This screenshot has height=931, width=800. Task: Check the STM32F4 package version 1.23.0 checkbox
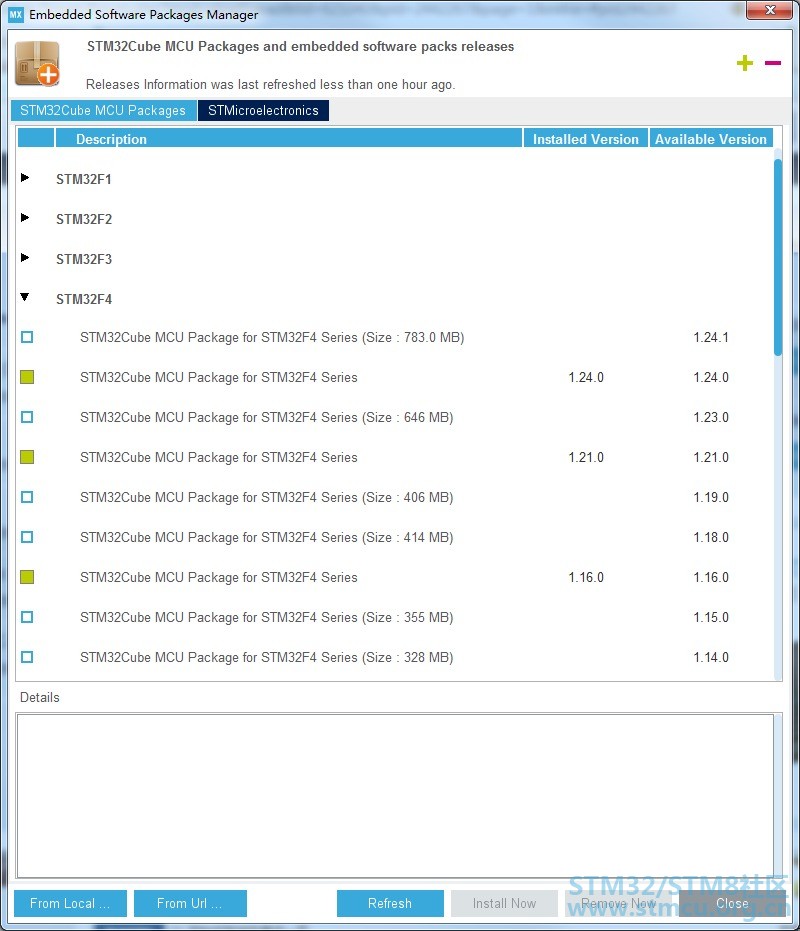click(27, 417)
